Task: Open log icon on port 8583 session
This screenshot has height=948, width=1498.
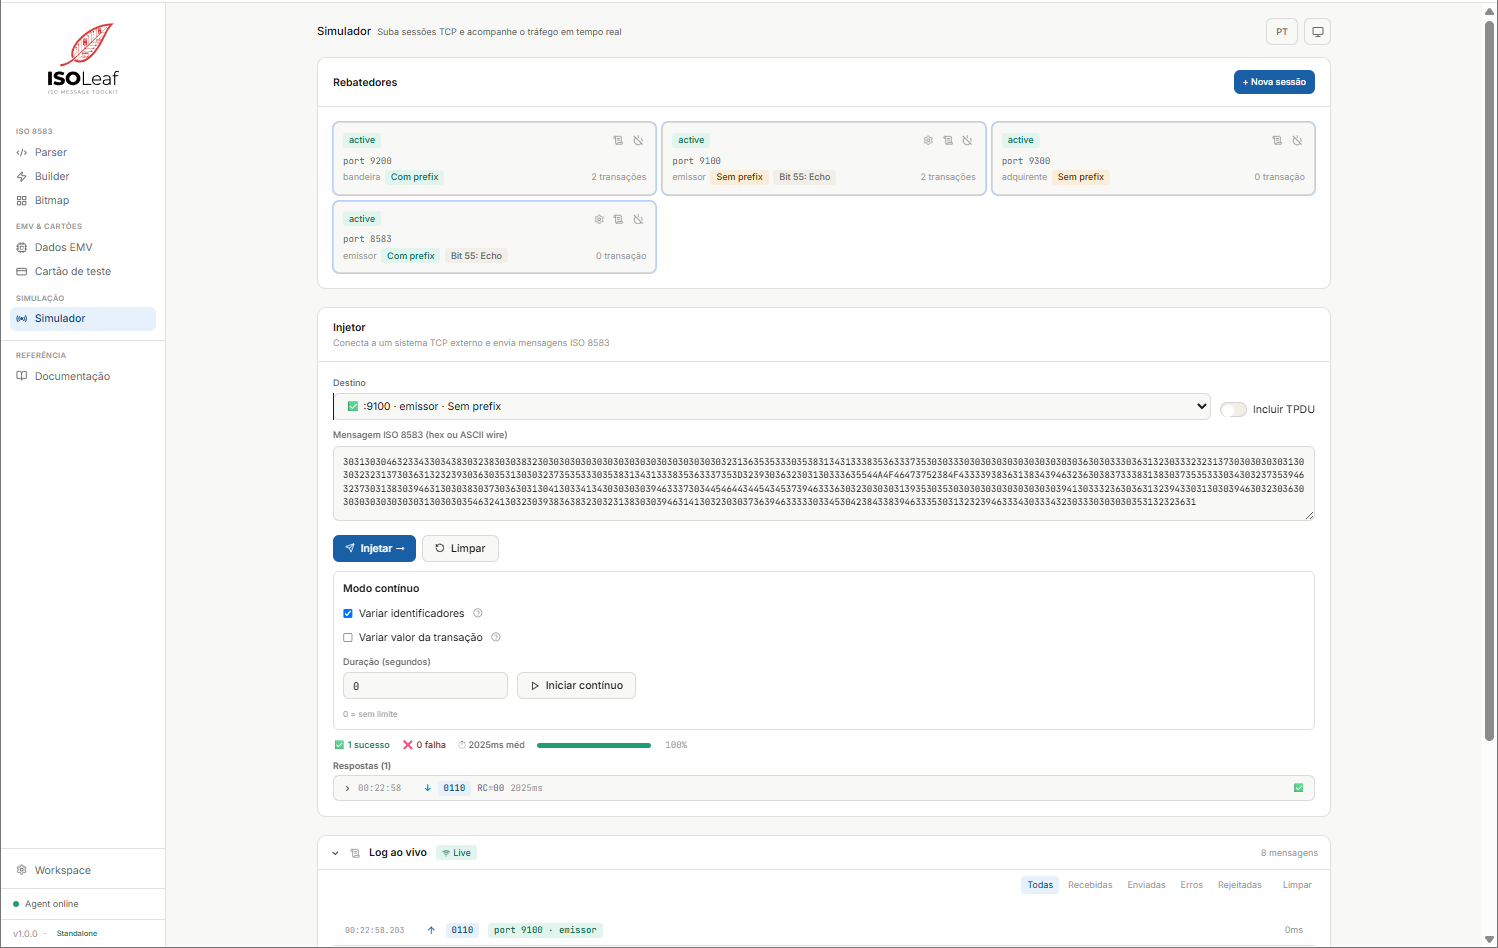Action: [618, 219]
